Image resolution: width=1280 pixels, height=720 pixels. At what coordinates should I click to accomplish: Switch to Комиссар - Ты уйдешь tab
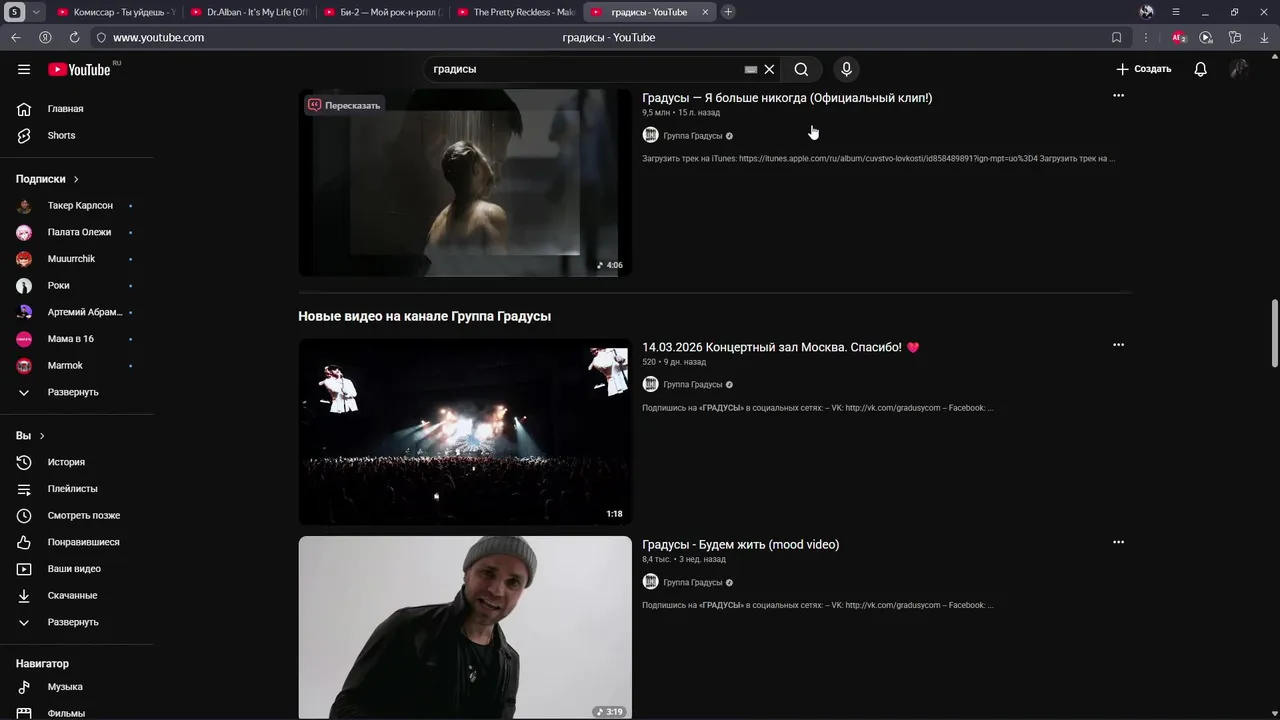(115, 12)
